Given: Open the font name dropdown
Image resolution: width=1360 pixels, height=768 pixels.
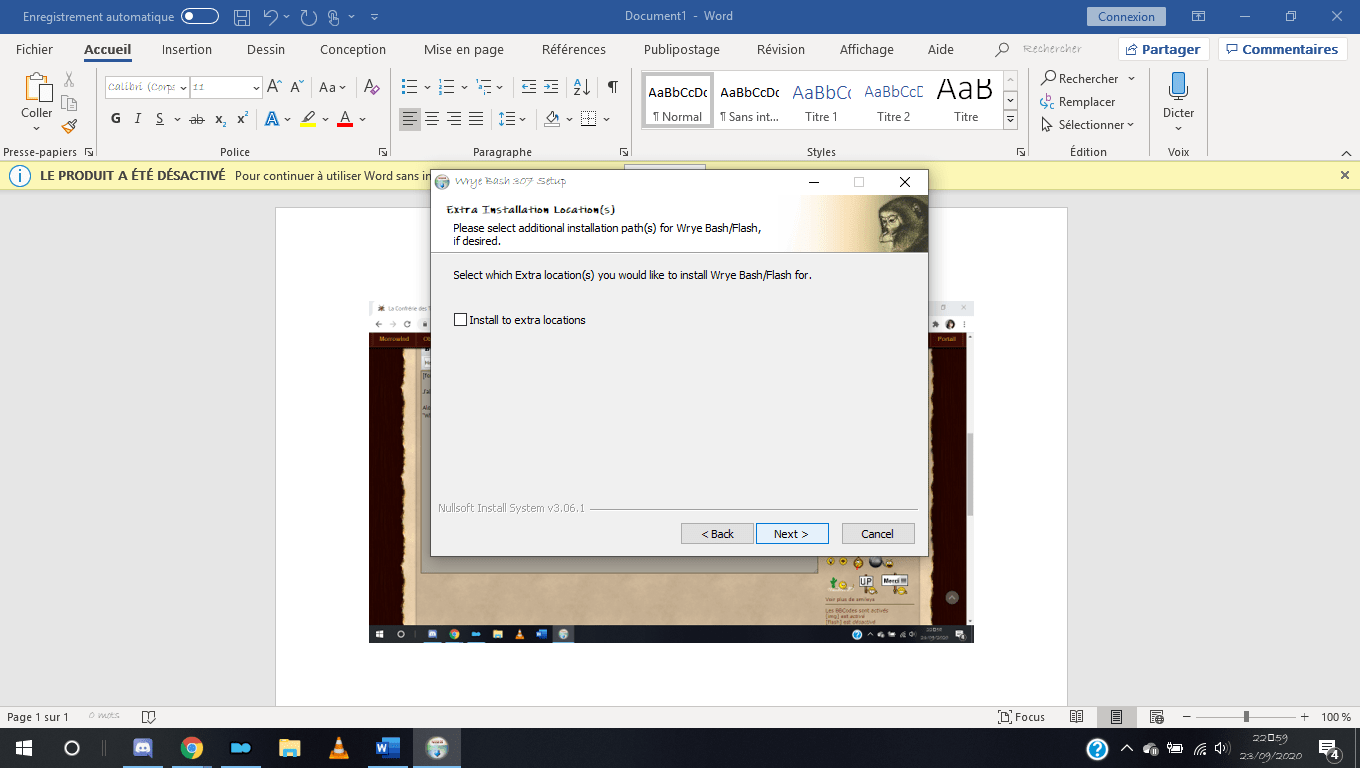Looking at the screenshot, I should point(184,88).
